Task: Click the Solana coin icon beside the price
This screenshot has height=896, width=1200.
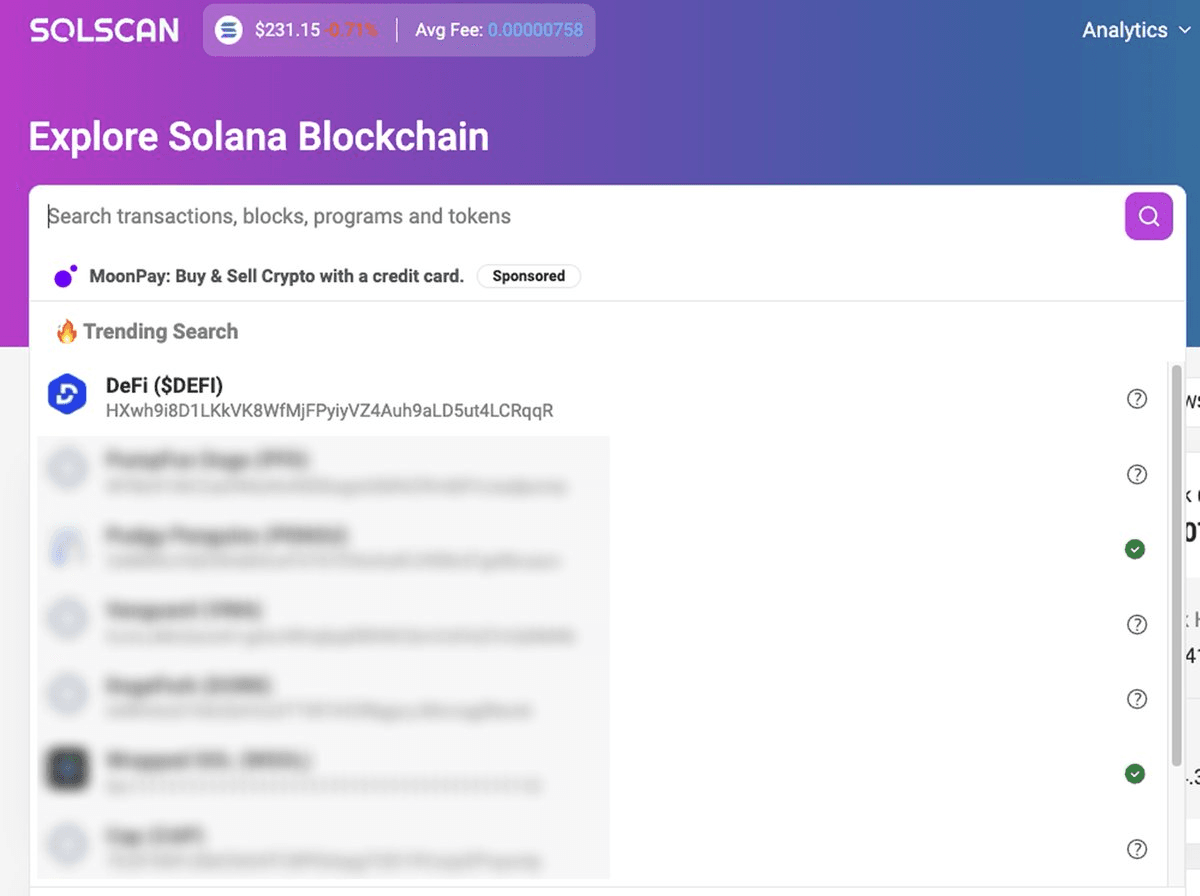Action: pyautogui.click(x=229, y=30)
